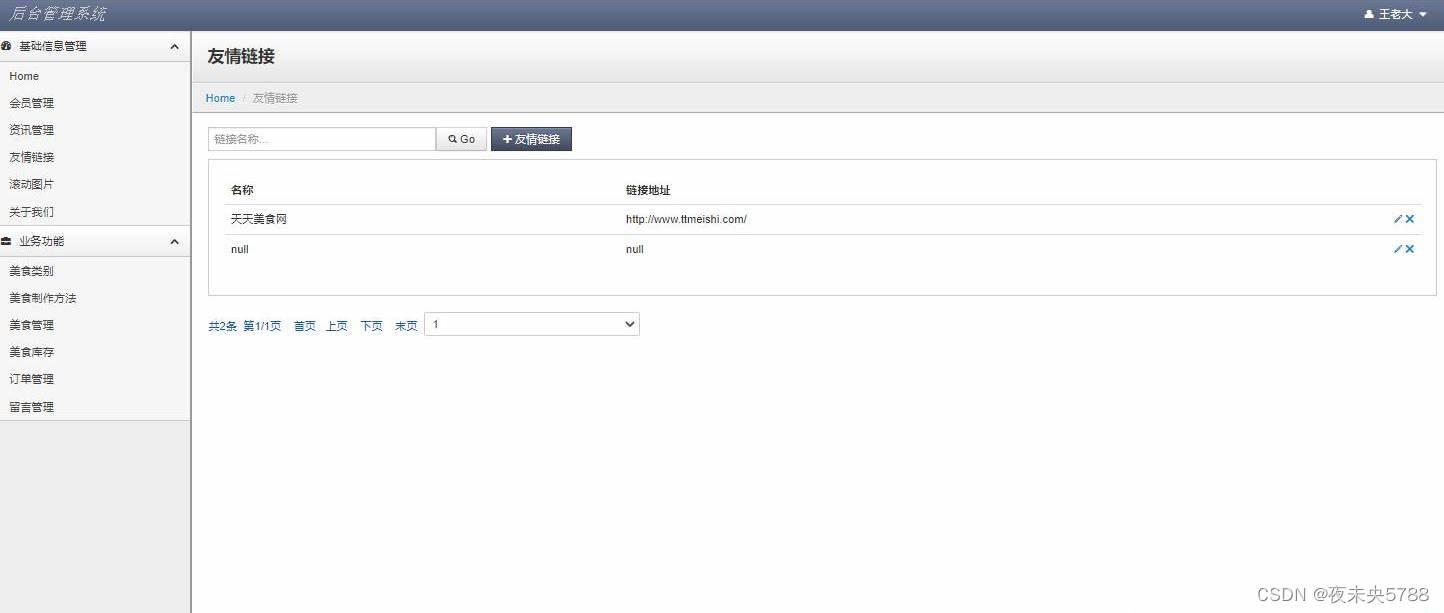This screenshot has width=1444, height=613.
Task: Click the Go search button
Action: (x=462, y=139)
